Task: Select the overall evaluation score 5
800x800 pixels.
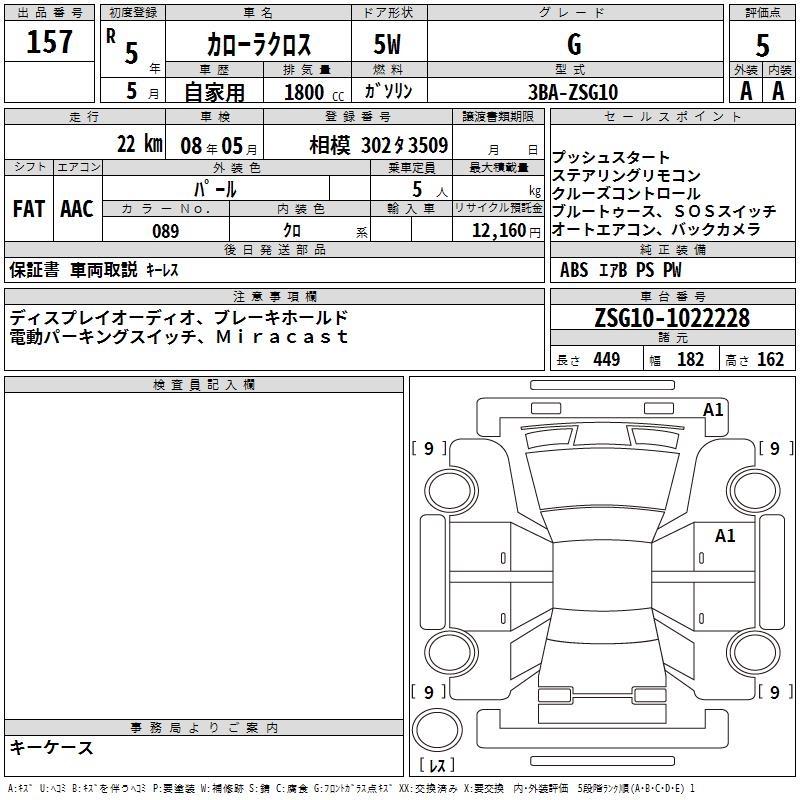Action: pos(762,46)
